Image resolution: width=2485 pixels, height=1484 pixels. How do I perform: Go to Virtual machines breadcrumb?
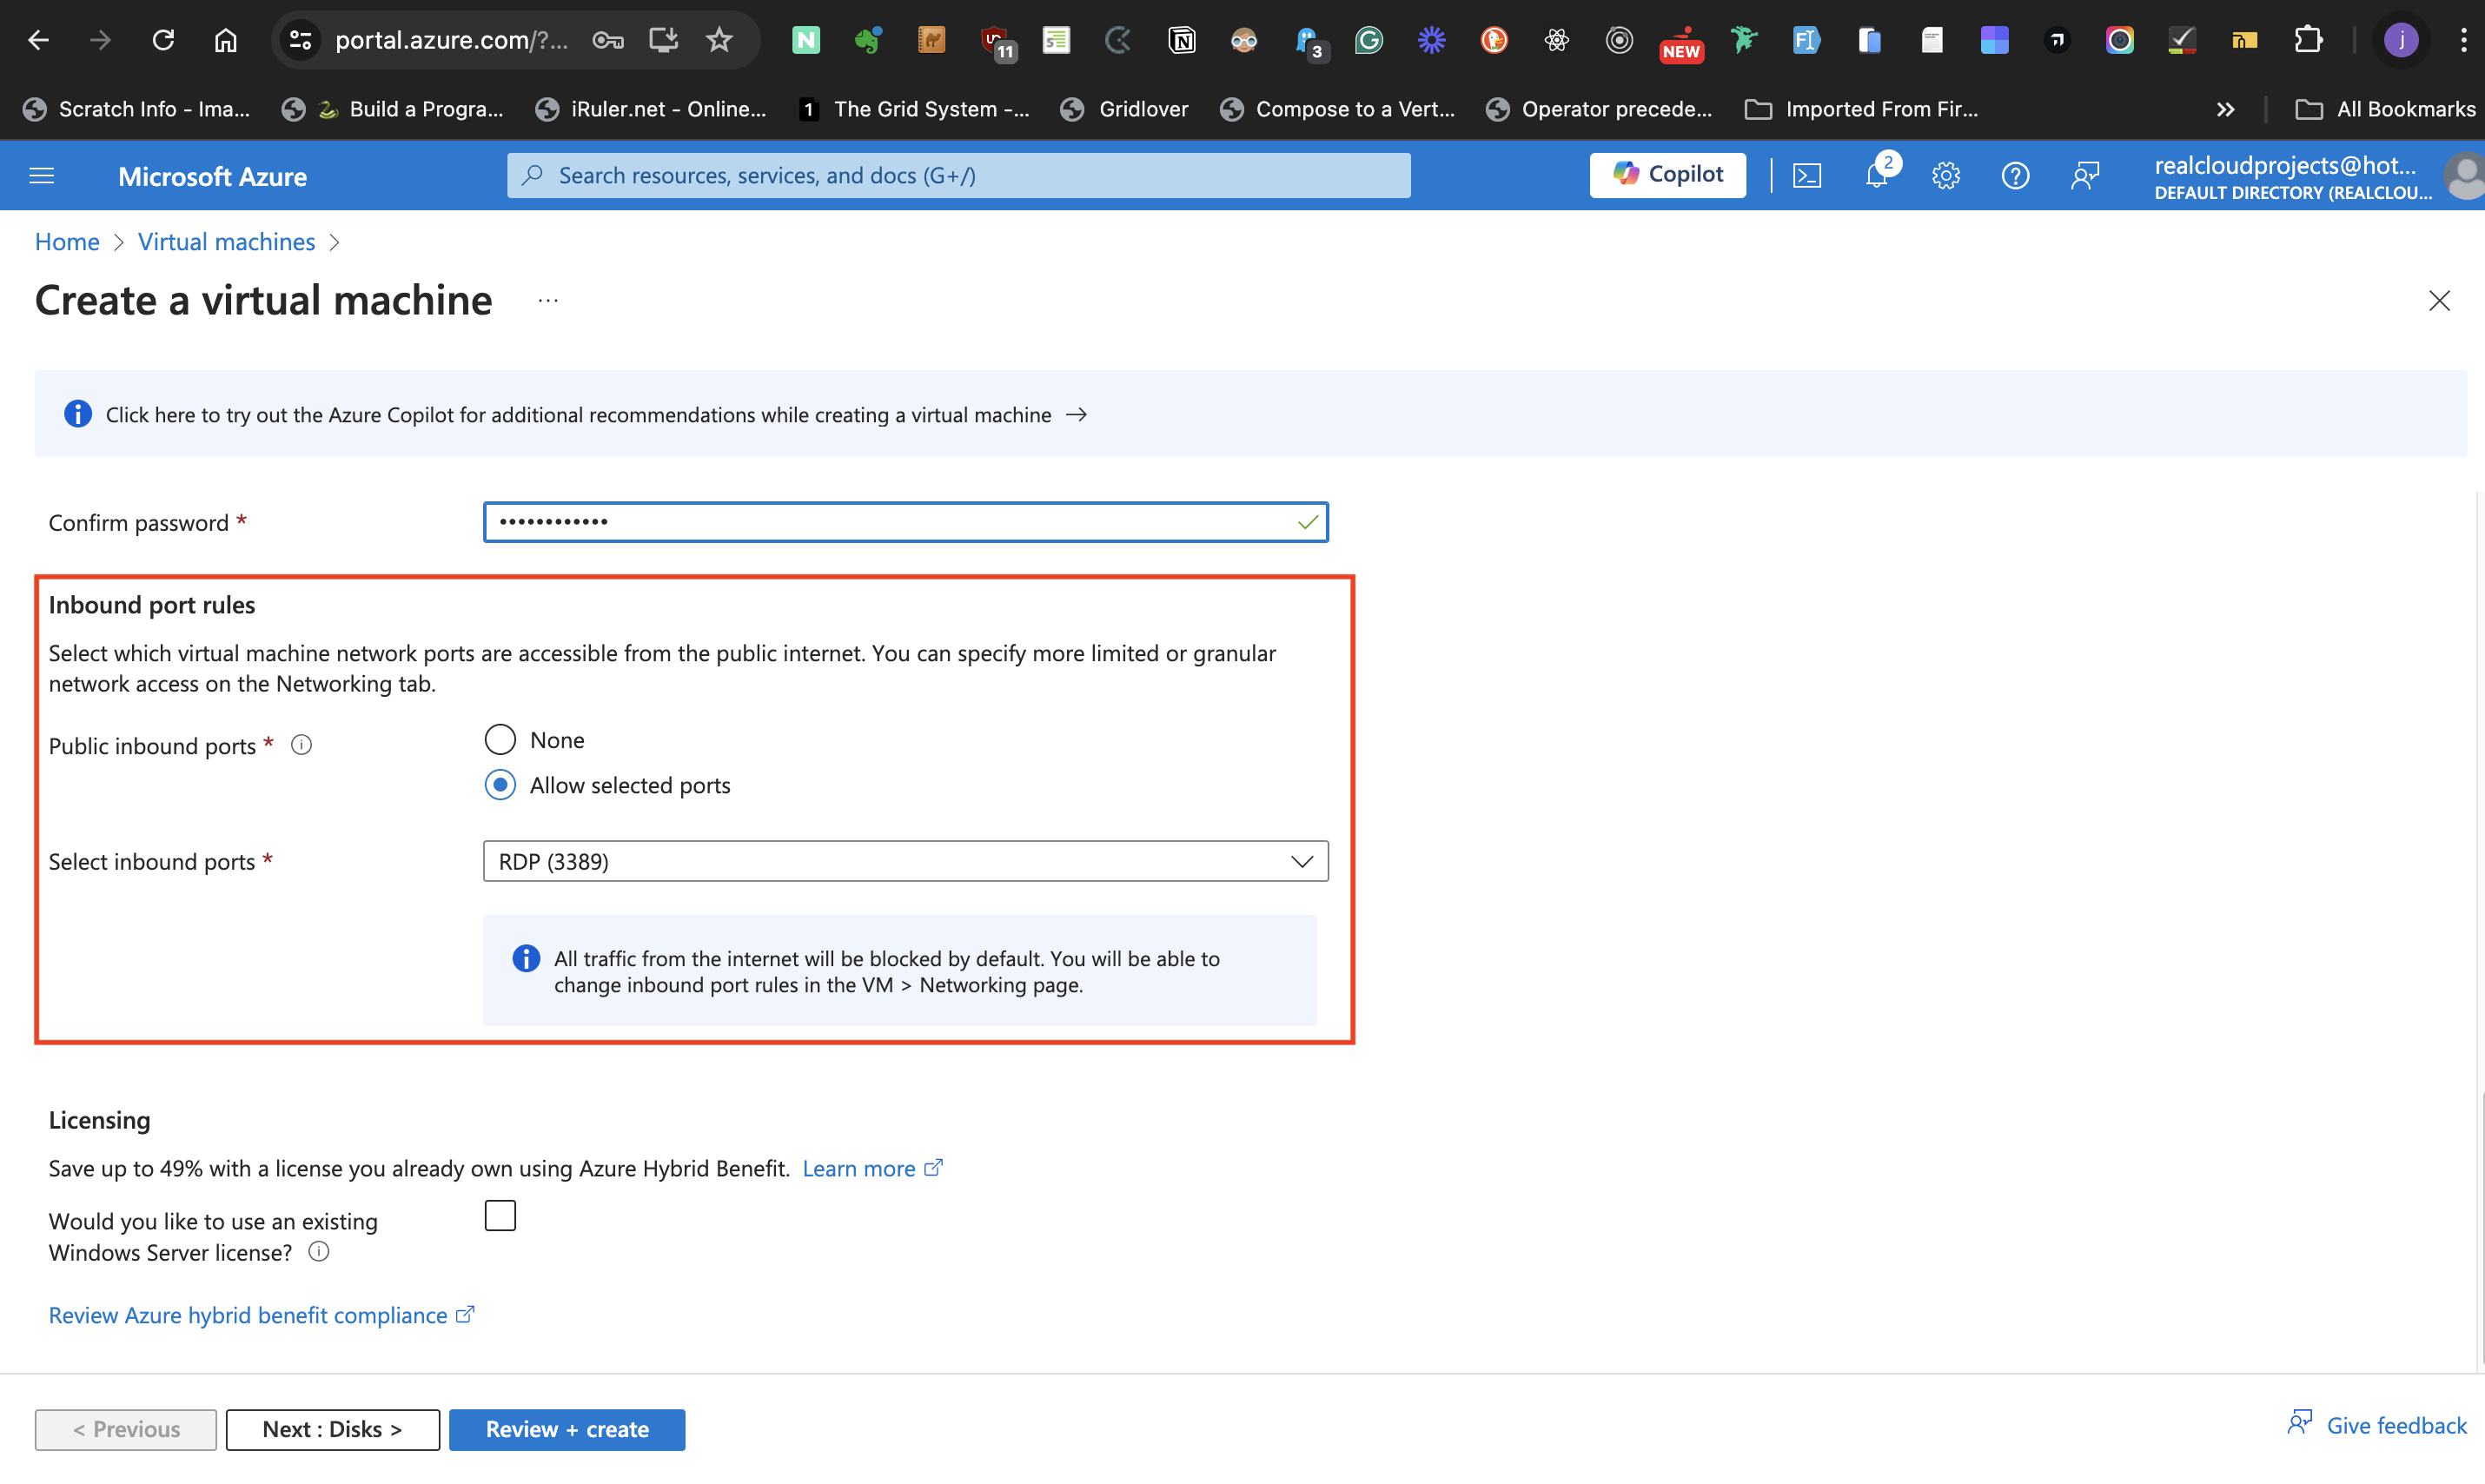(226, 242)
